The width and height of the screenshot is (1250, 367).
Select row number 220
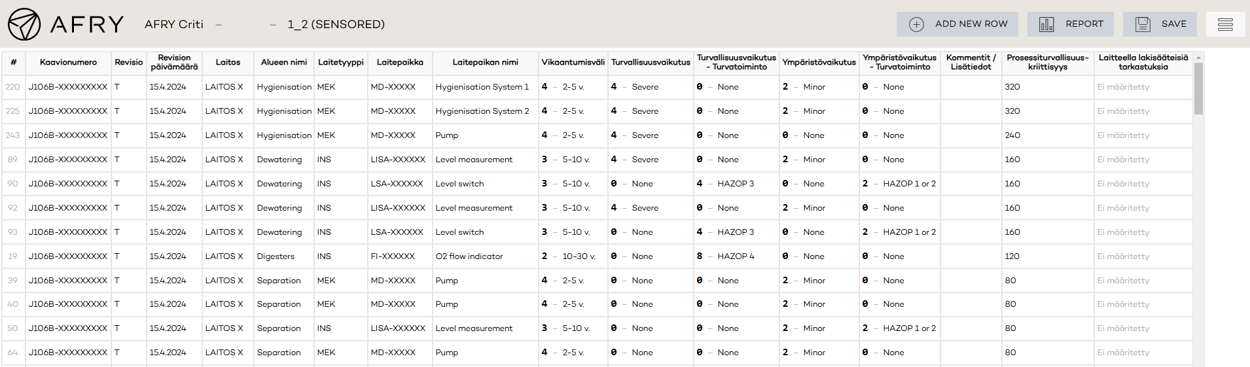tap(13, 87)
